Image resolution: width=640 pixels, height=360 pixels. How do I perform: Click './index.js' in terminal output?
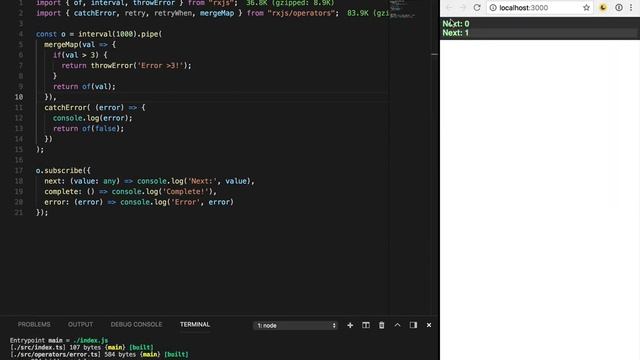click(91, 340)
